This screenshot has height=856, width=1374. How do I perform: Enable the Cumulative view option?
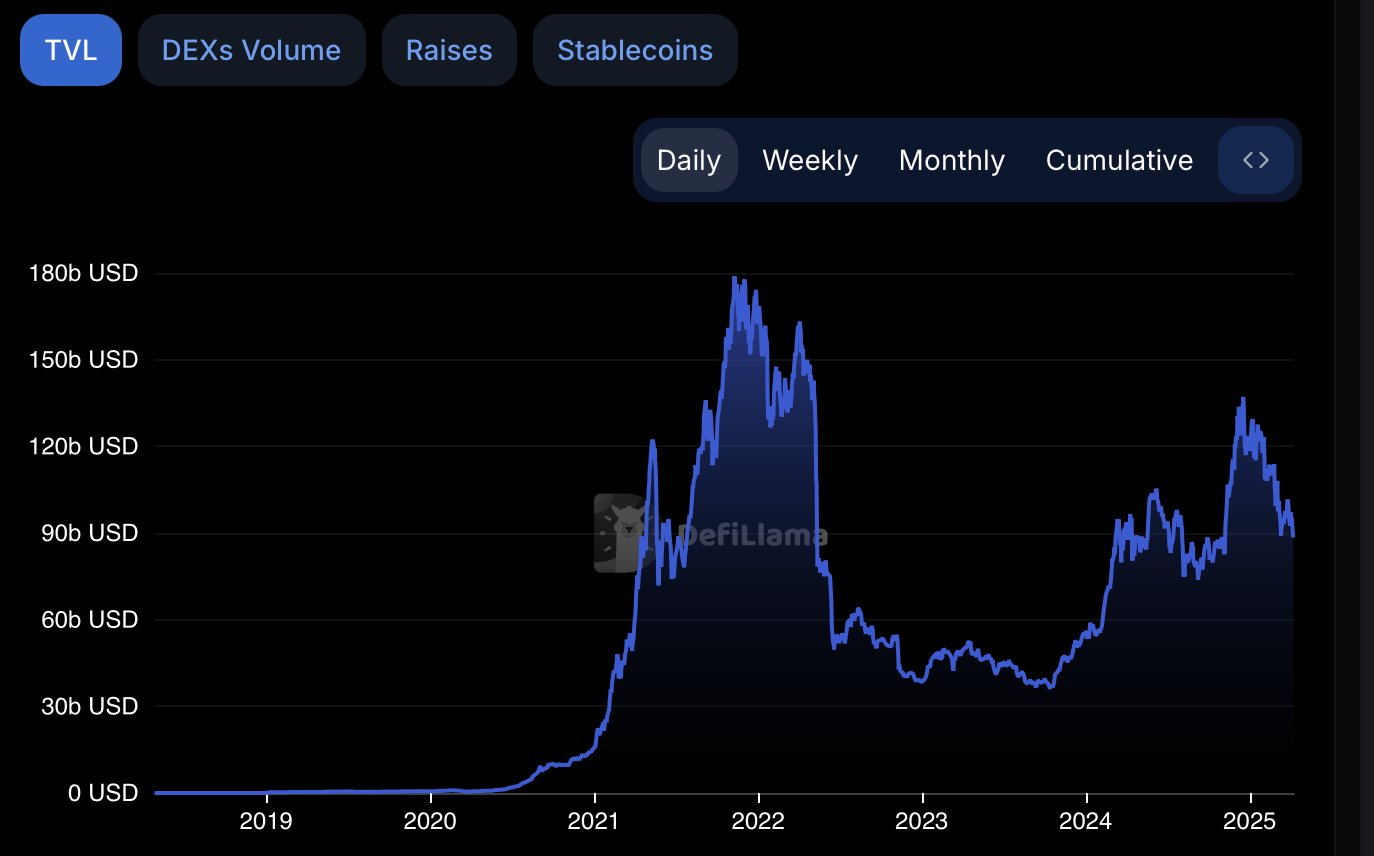point(1119,160)
